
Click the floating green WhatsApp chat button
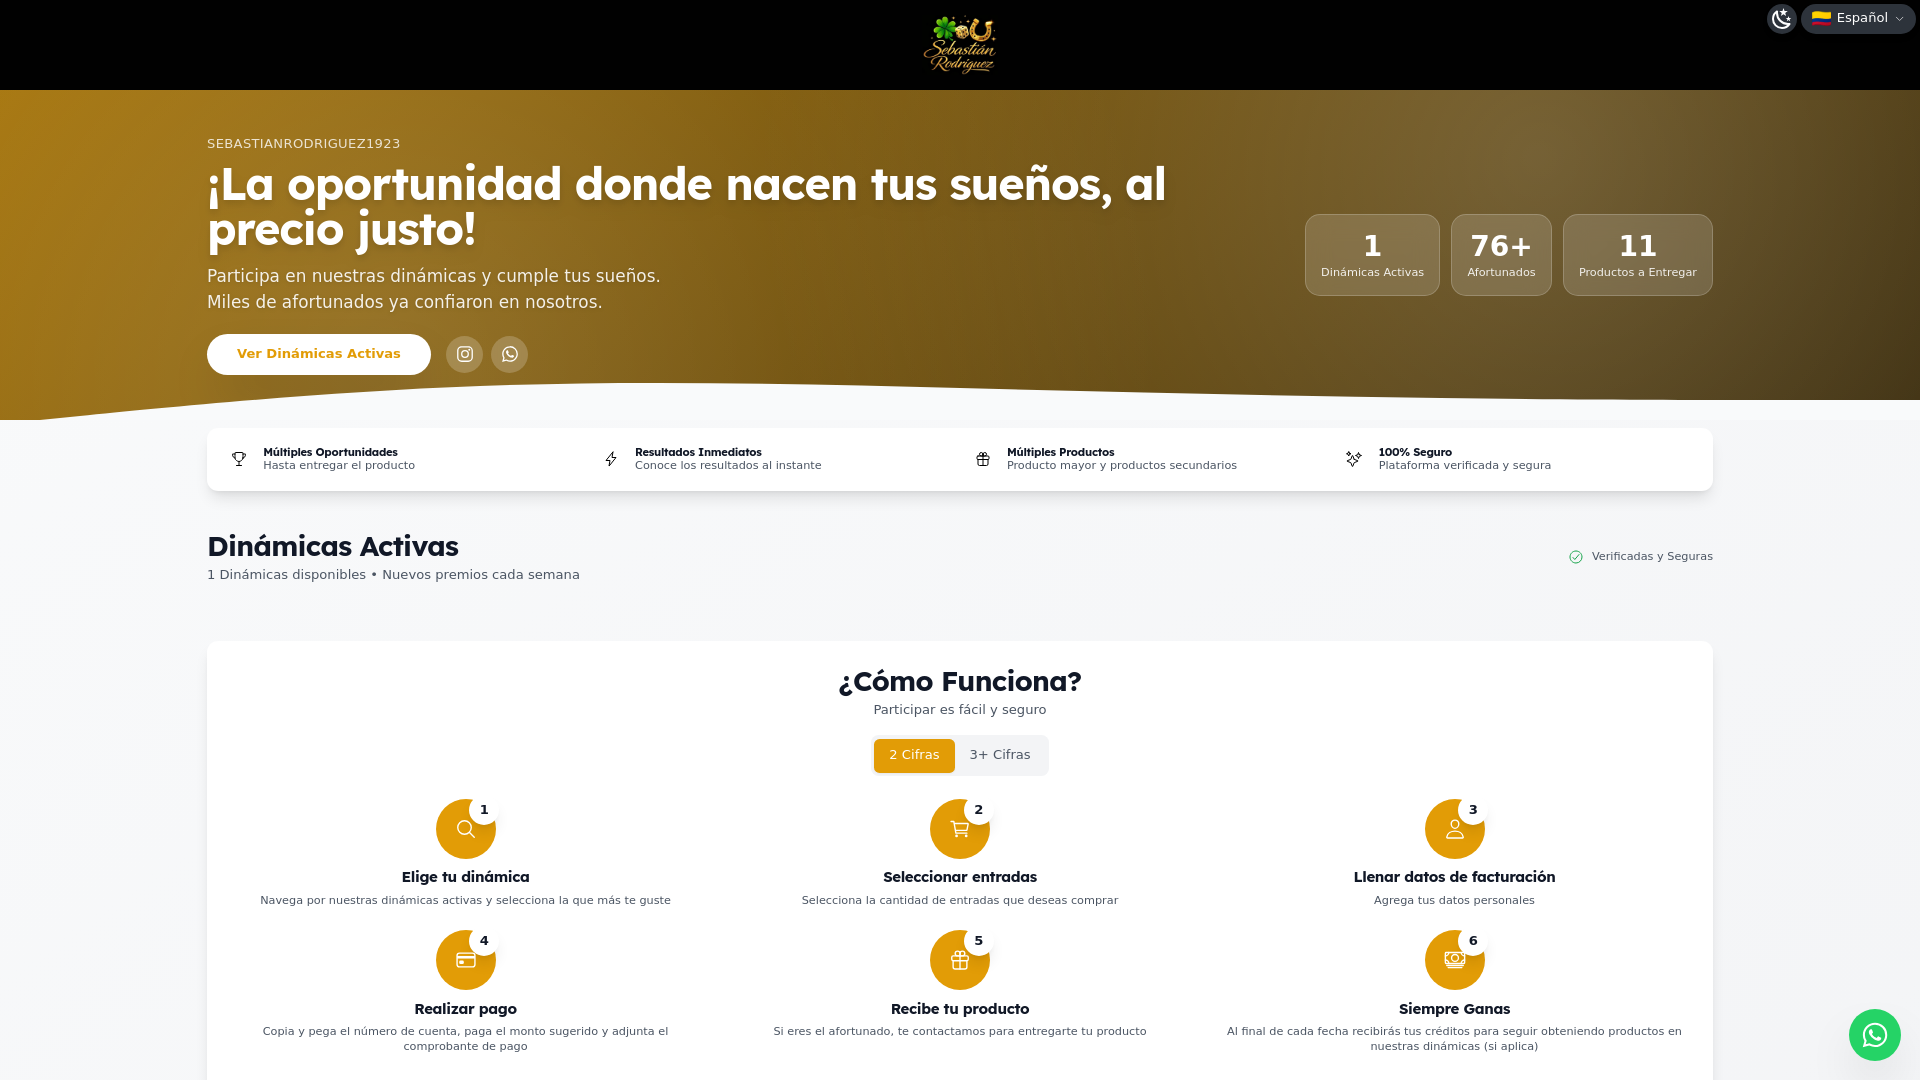[1875, 1035]
